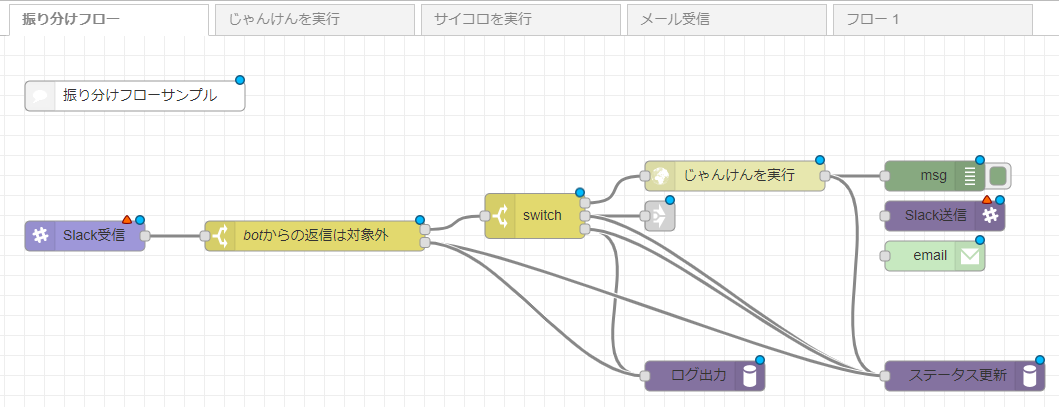Select the unlabeled gray link-out node
The image size is (1059, 407).
[x=660, y=216]
